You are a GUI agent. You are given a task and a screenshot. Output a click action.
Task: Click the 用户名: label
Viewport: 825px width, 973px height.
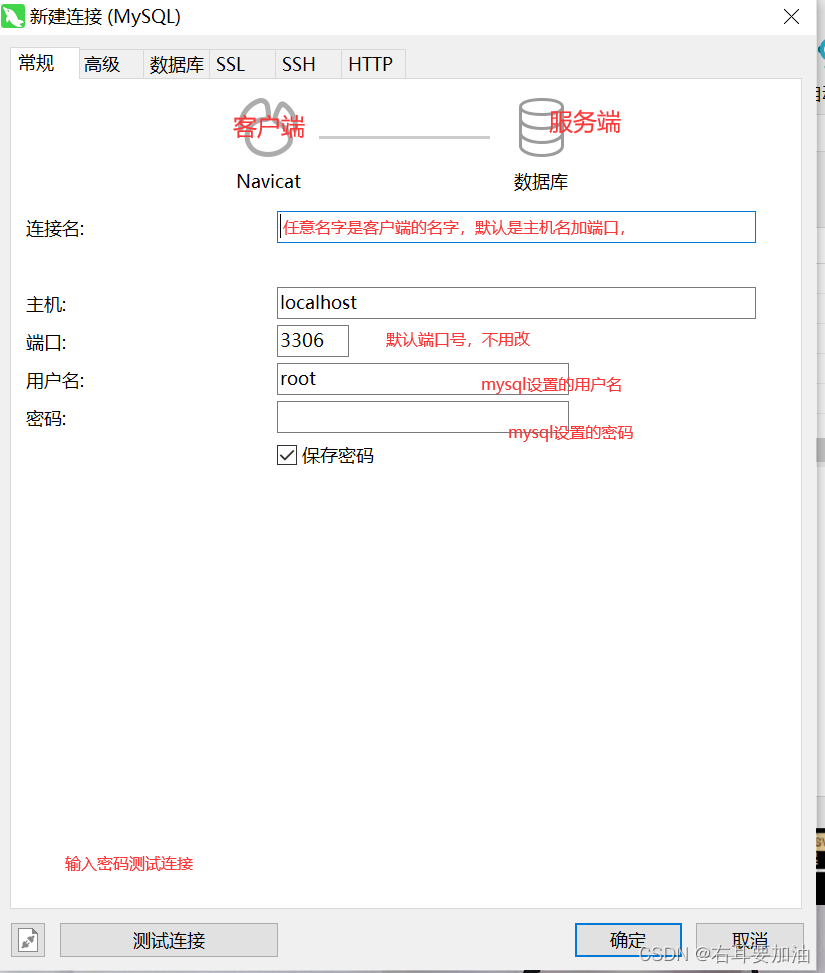click(x=55, y=380)
